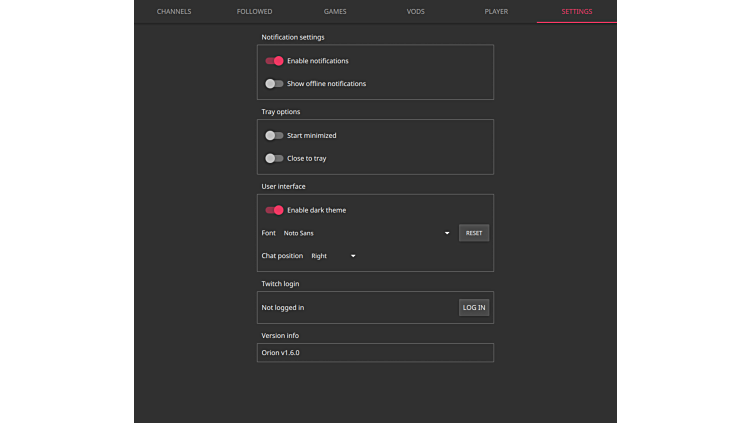Viewport: 752px width, 423px height.
Task: Click the Not logged in status text
Action: click(283, 308)
